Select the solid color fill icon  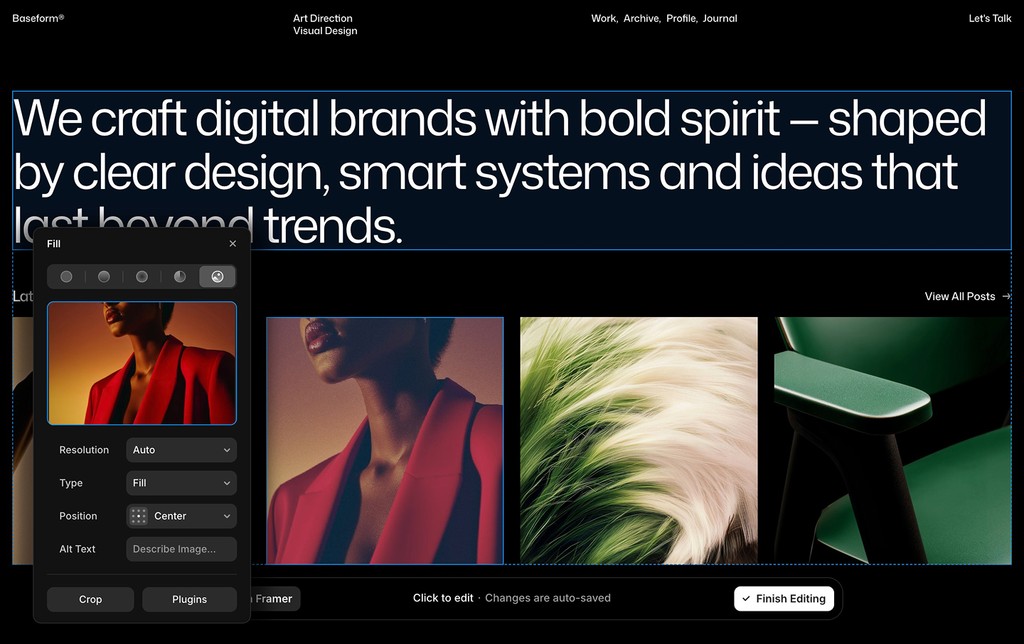pos(66,277)
